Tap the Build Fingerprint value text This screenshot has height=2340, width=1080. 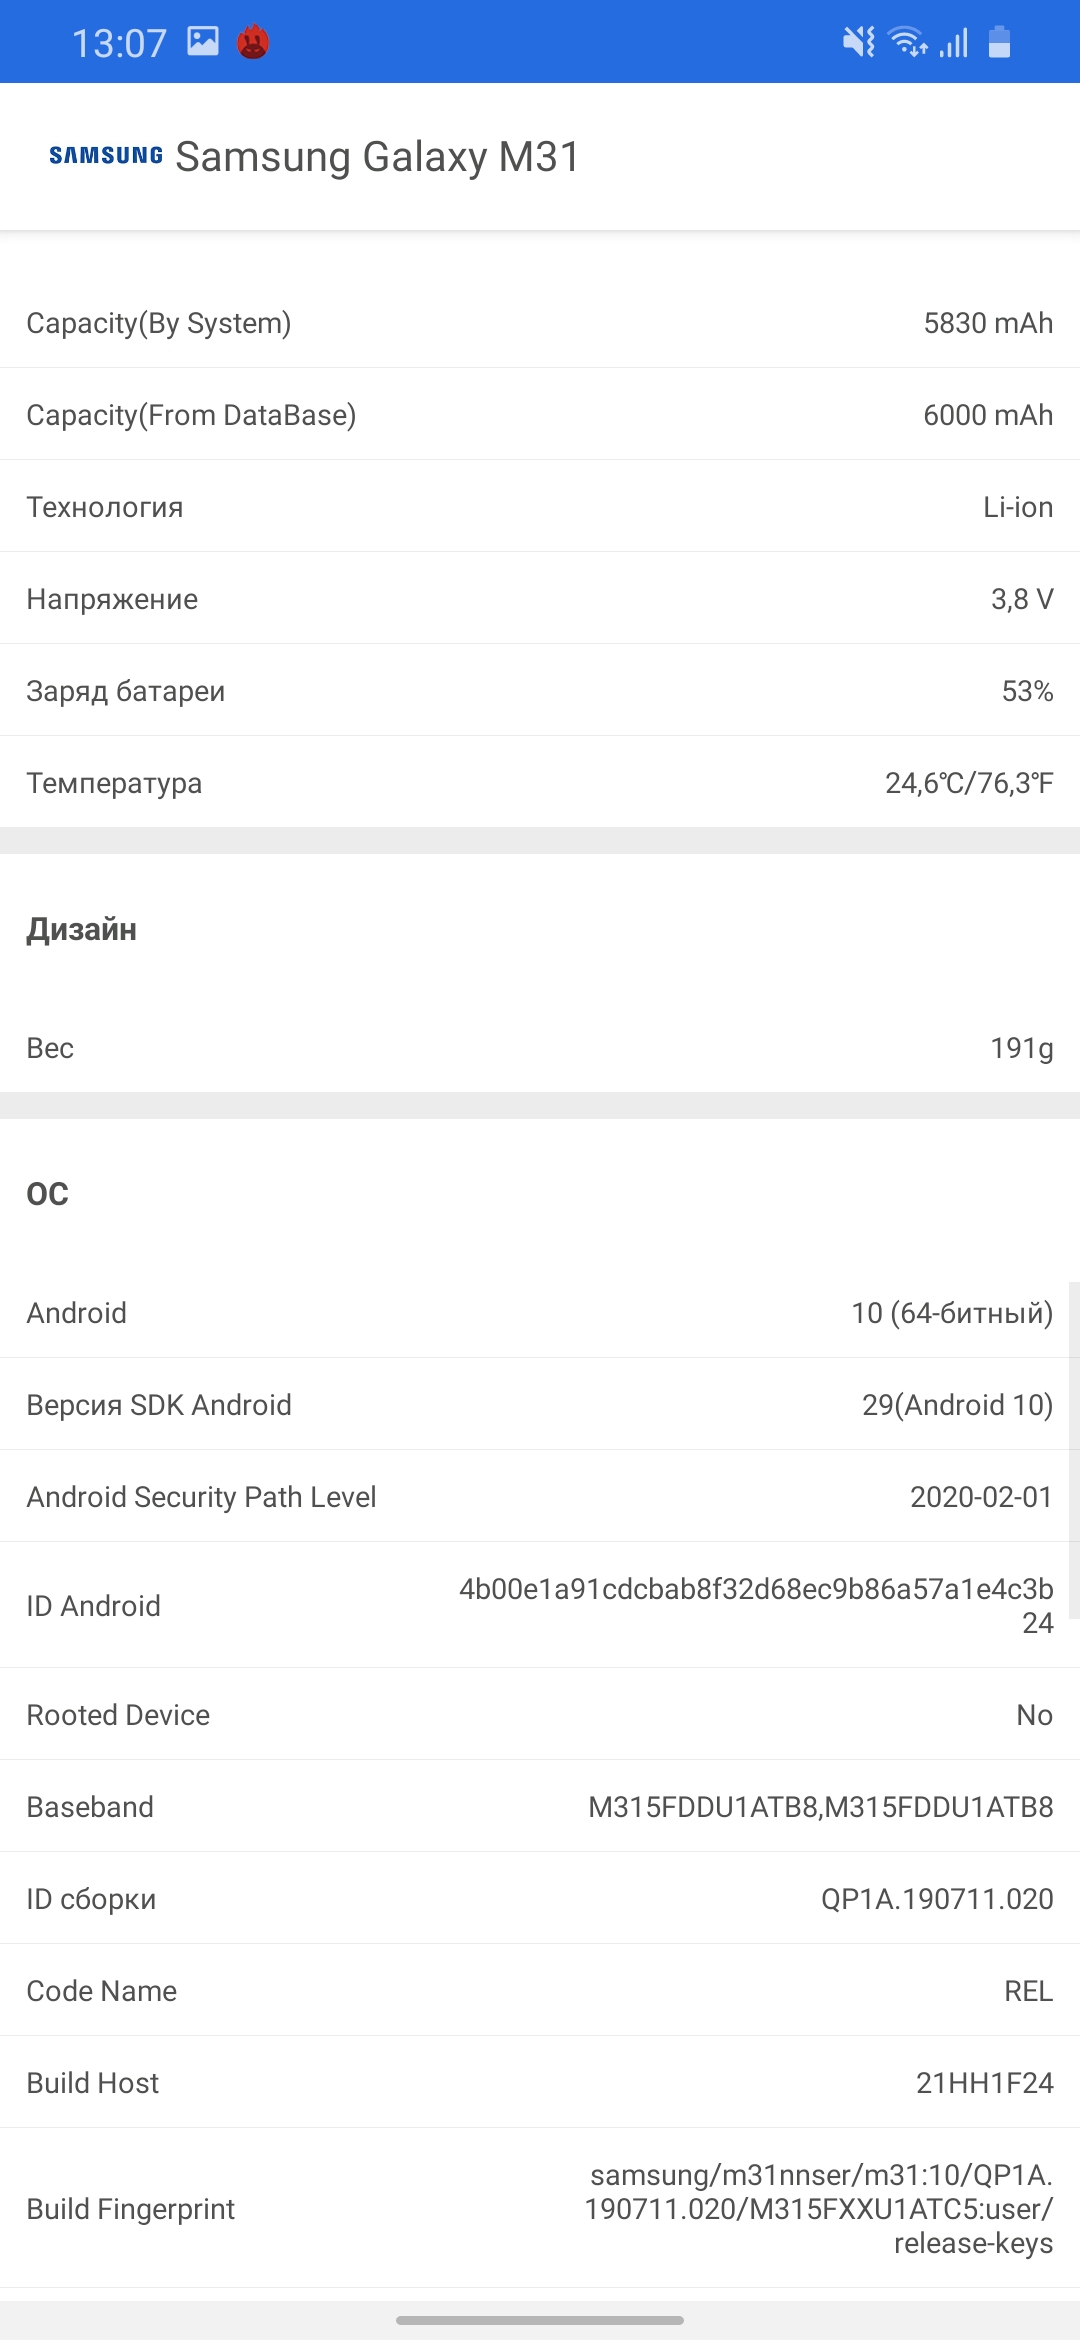pyautogui.click(x=819, y=2209)
